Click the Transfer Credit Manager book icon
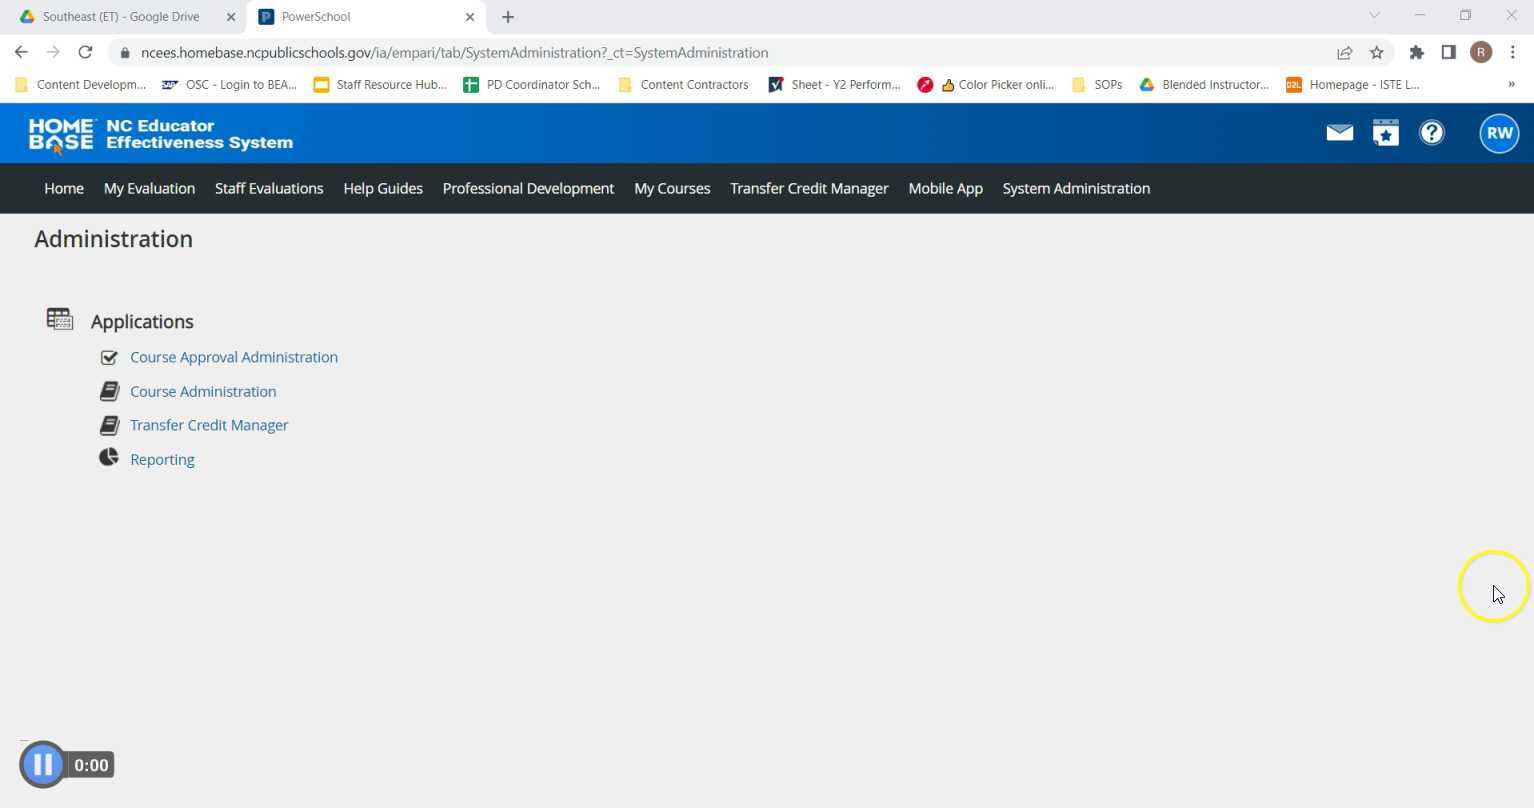1534x808 pixels. 109,425
